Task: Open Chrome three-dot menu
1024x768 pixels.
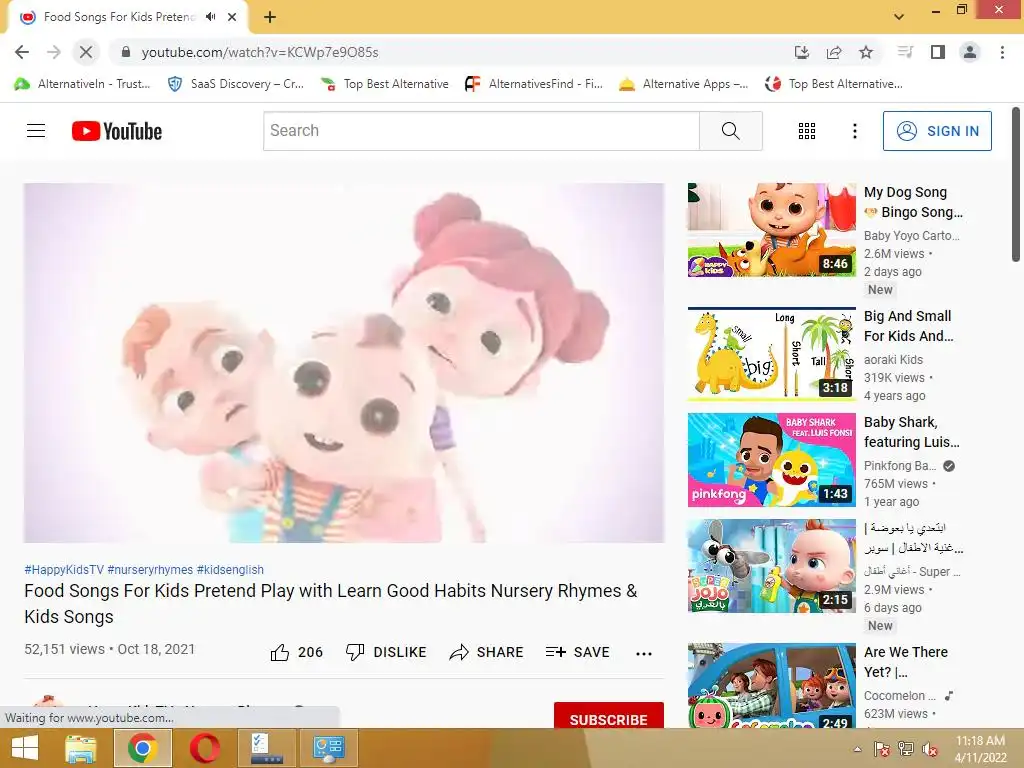Action: [x=1002, y=52]
